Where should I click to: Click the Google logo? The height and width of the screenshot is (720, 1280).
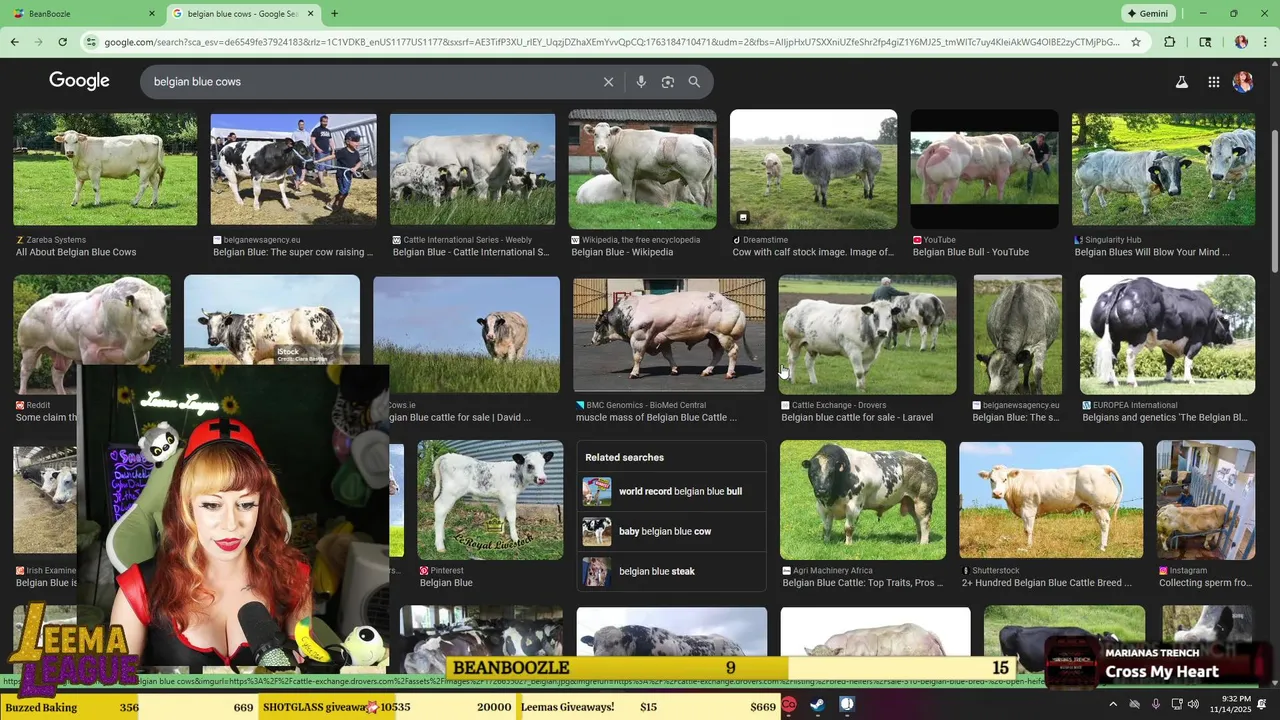pyautogui.click(x=79, y=81)
